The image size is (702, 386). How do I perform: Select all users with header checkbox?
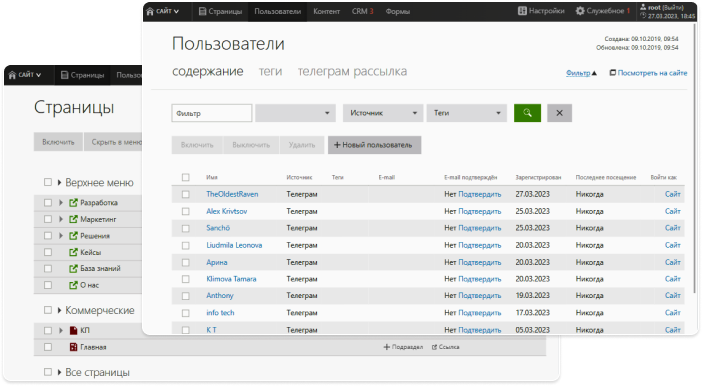pyautogui.click(x=185, y=177)
